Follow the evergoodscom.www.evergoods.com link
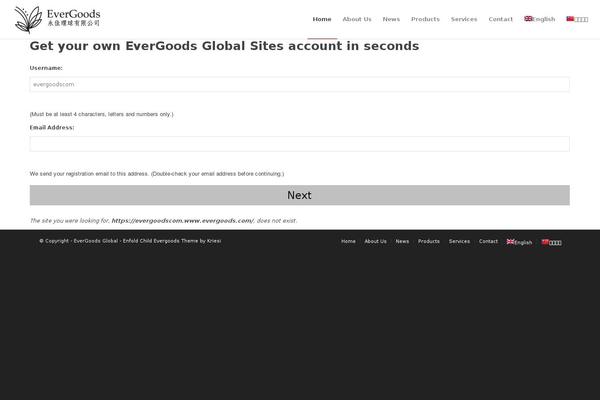The height and width of the screenshot is (400, 600). tap(183, 221)
